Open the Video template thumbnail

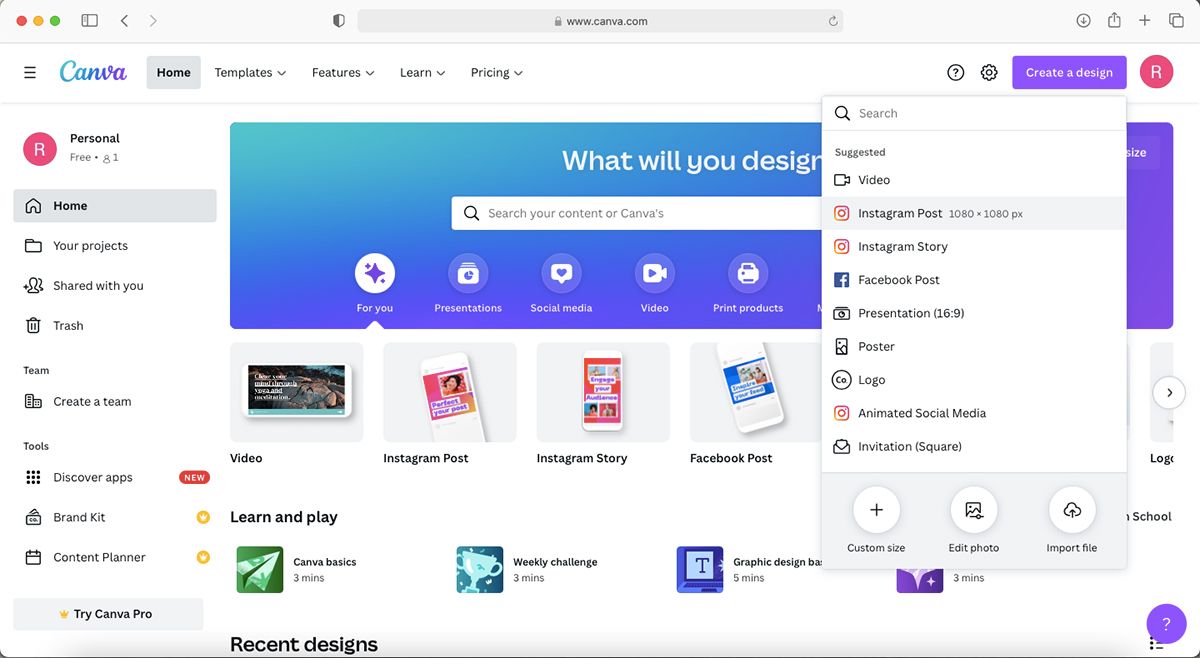pyautogui.click(x=297, y=392)
